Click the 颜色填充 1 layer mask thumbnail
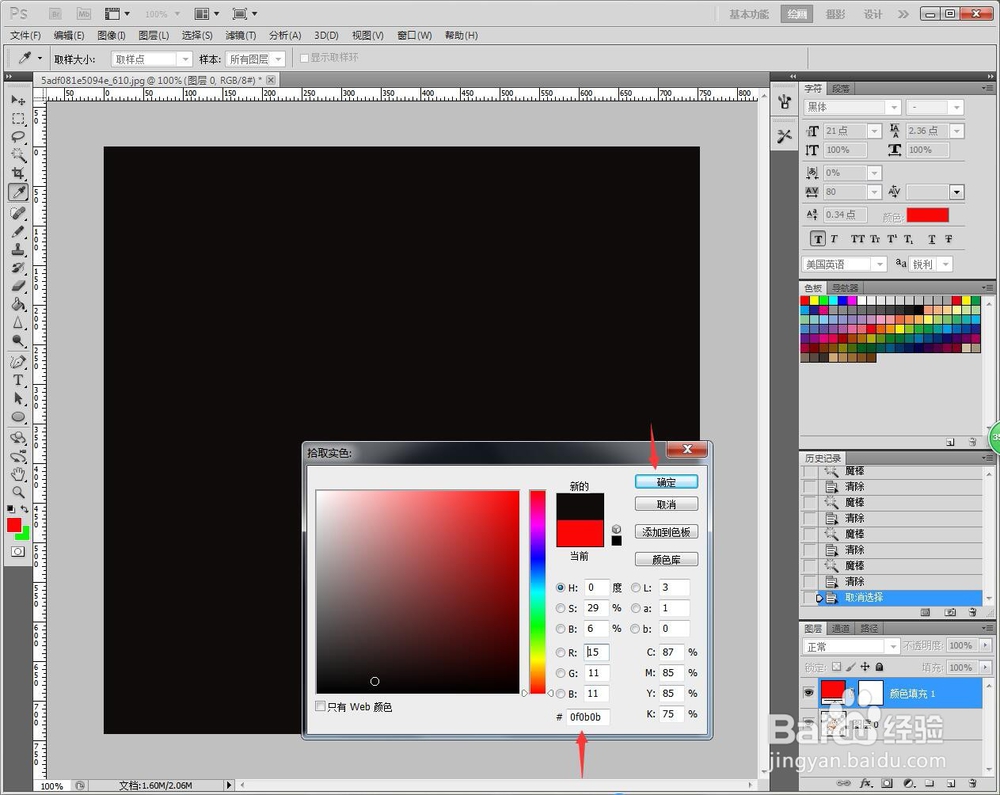Viewport: 1000px width, 795px height. click(871, 693)
